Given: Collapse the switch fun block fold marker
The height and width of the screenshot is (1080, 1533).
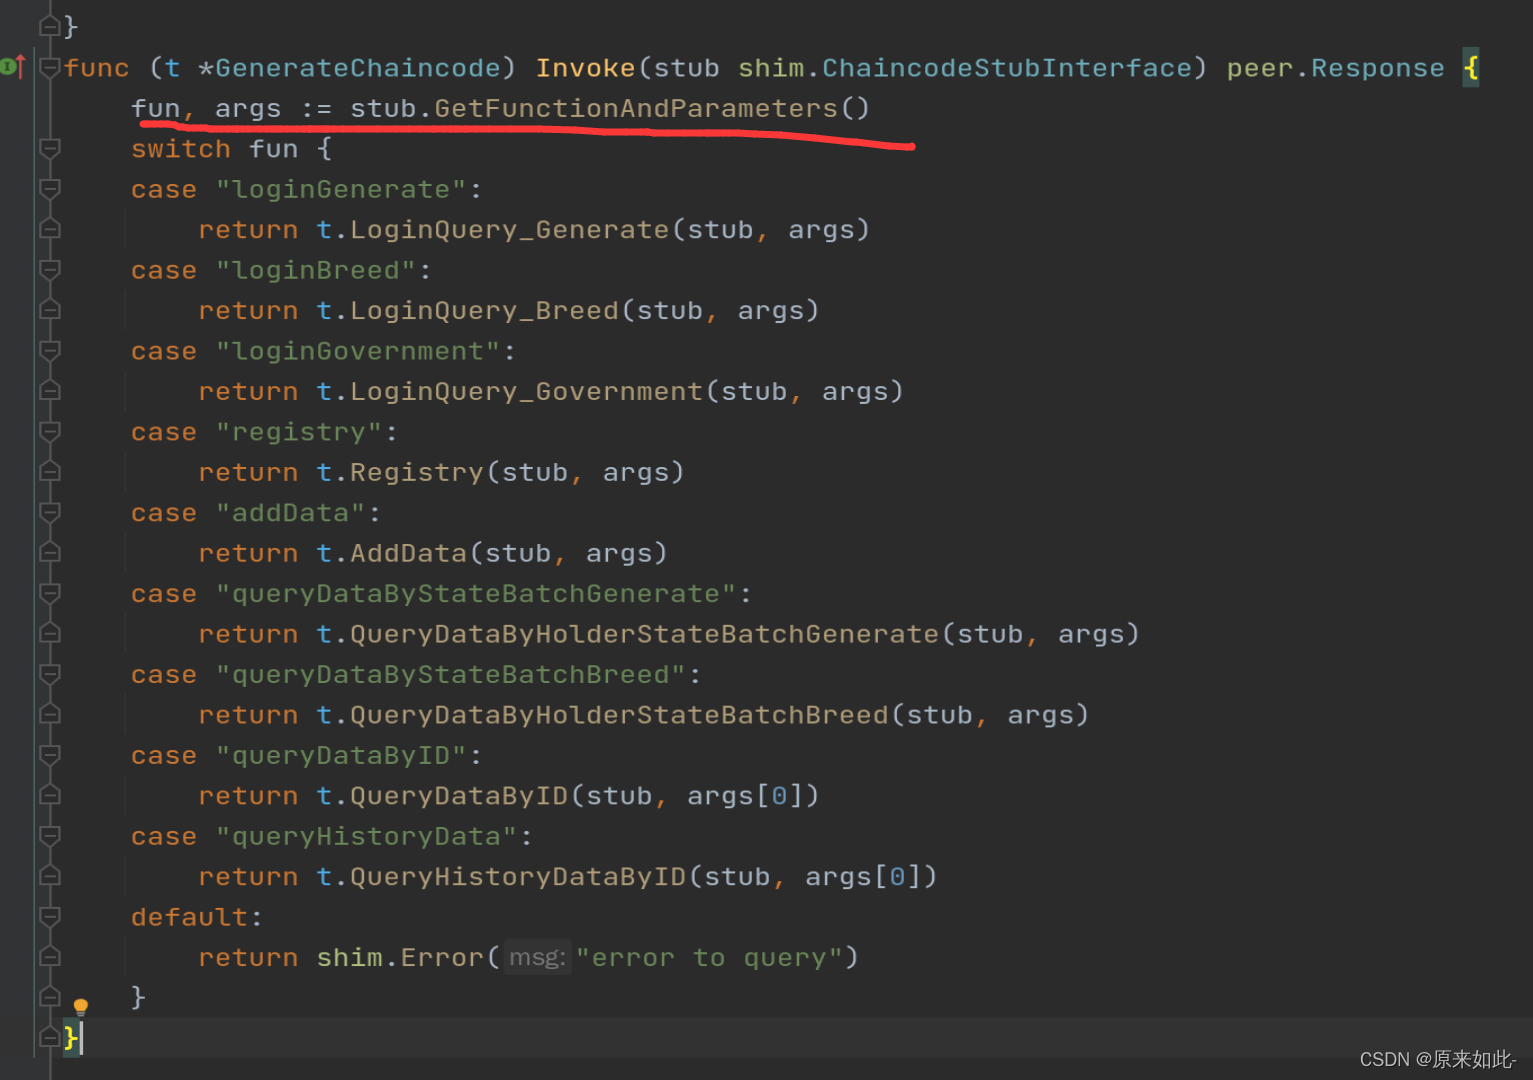Looking at the screenshot, I should pos(49,149).
